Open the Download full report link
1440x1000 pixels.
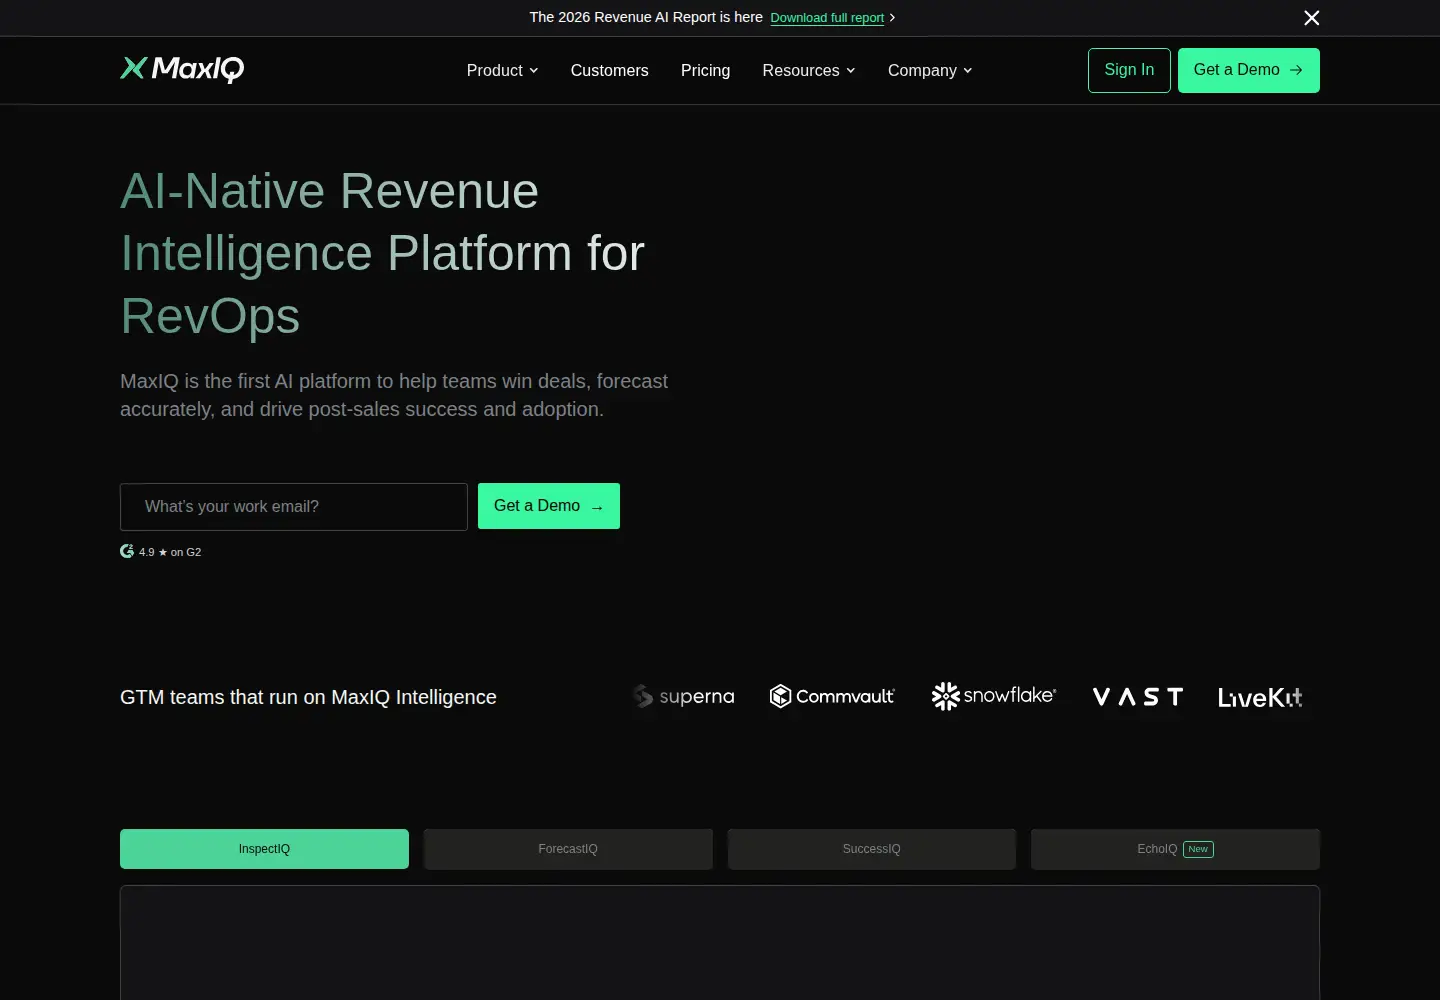tap(827, 18)
